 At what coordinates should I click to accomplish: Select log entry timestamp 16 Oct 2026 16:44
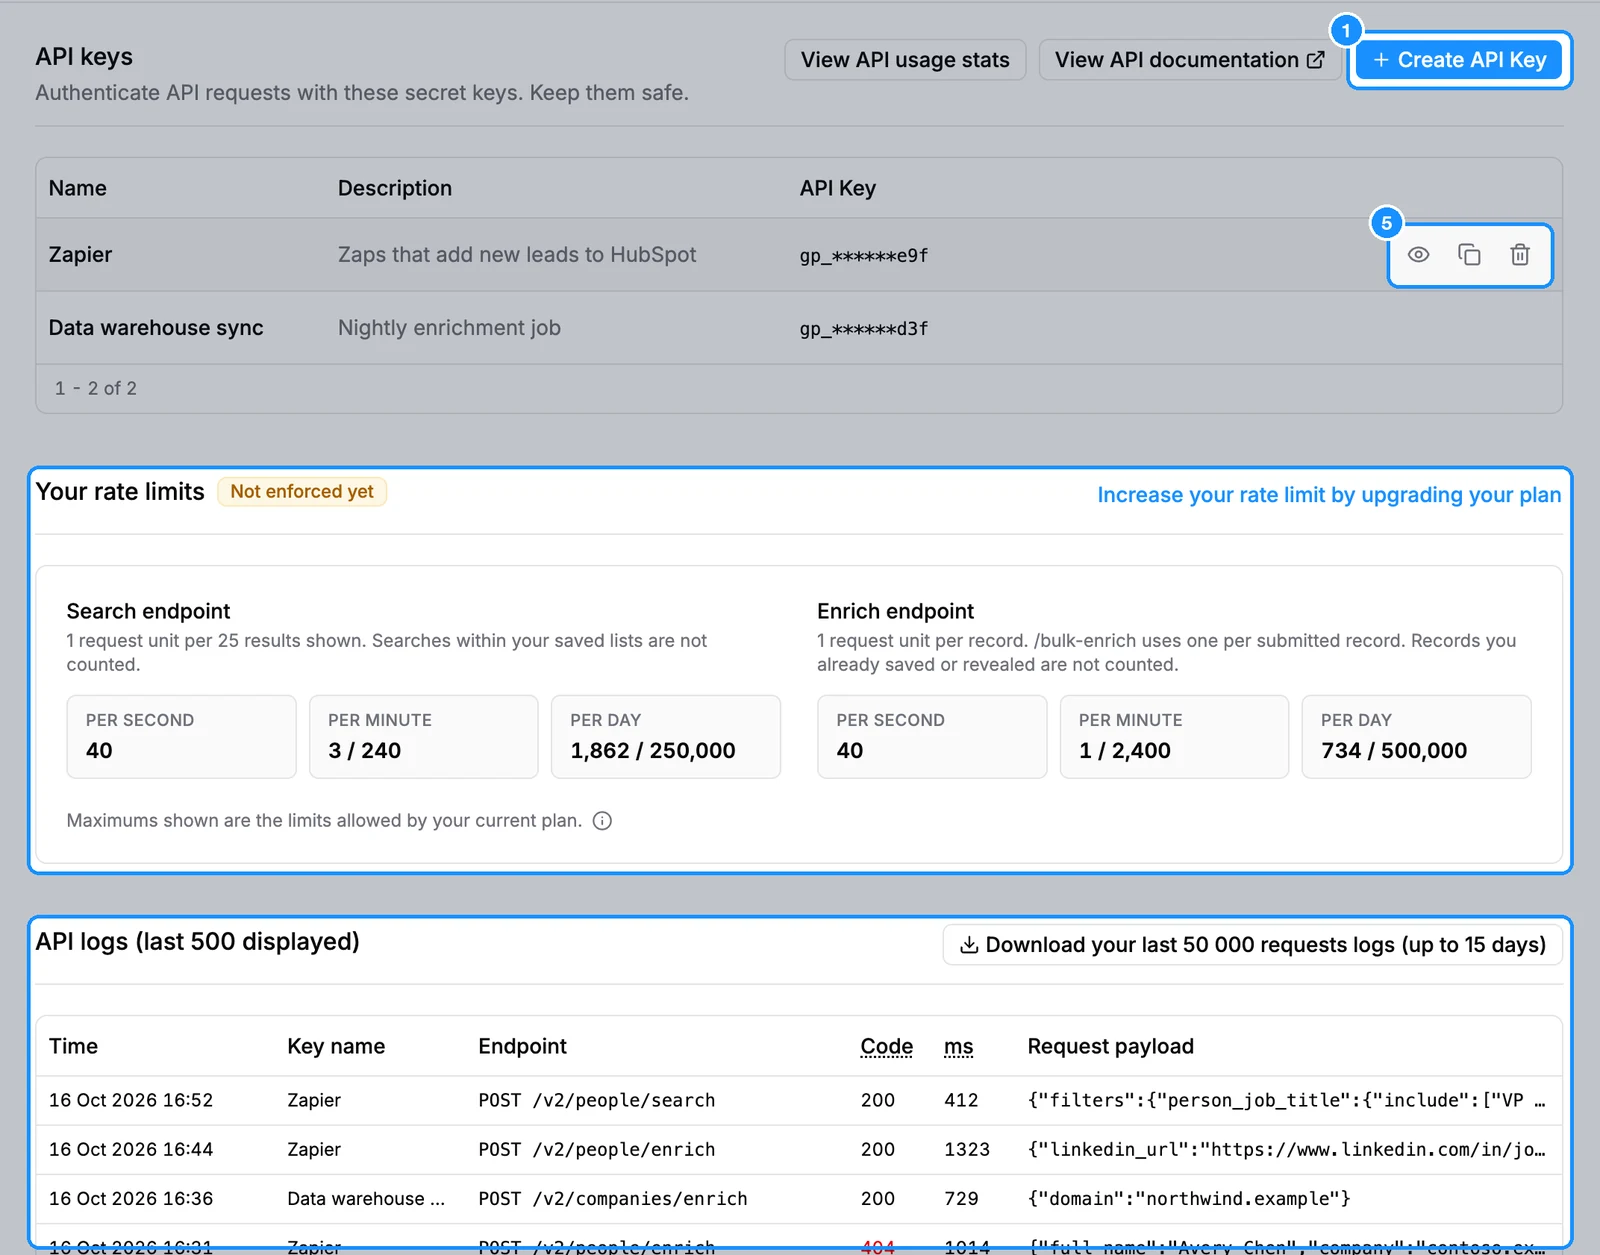131,1149
